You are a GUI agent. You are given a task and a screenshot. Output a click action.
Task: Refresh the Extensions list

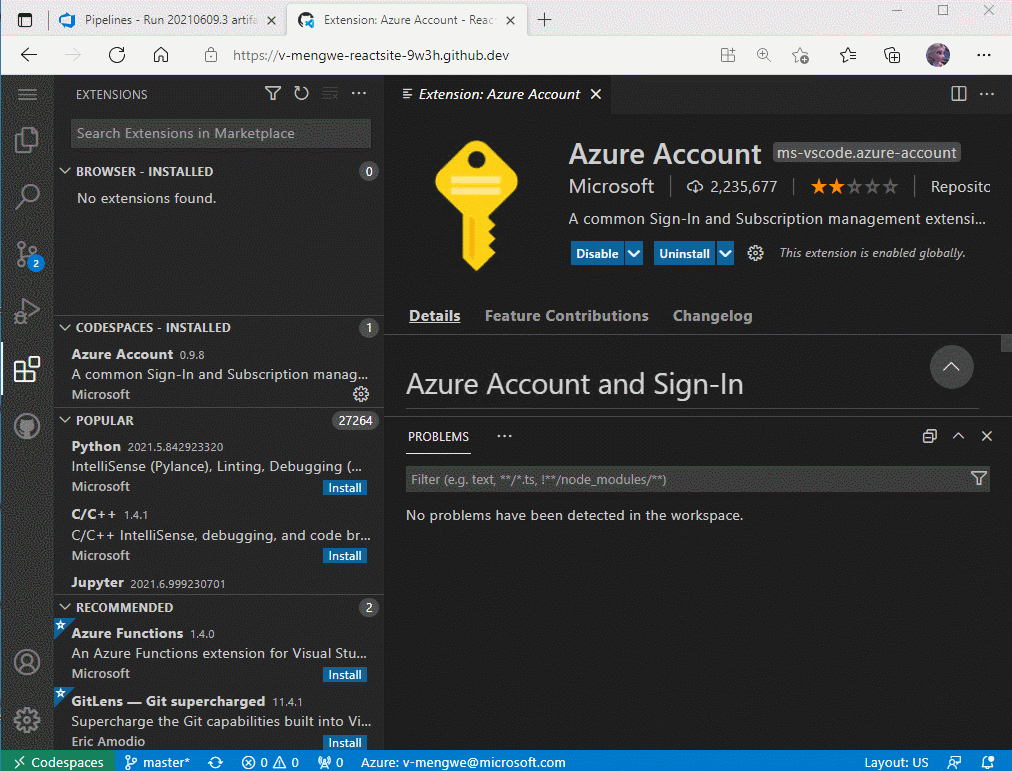tap(301, 93)
